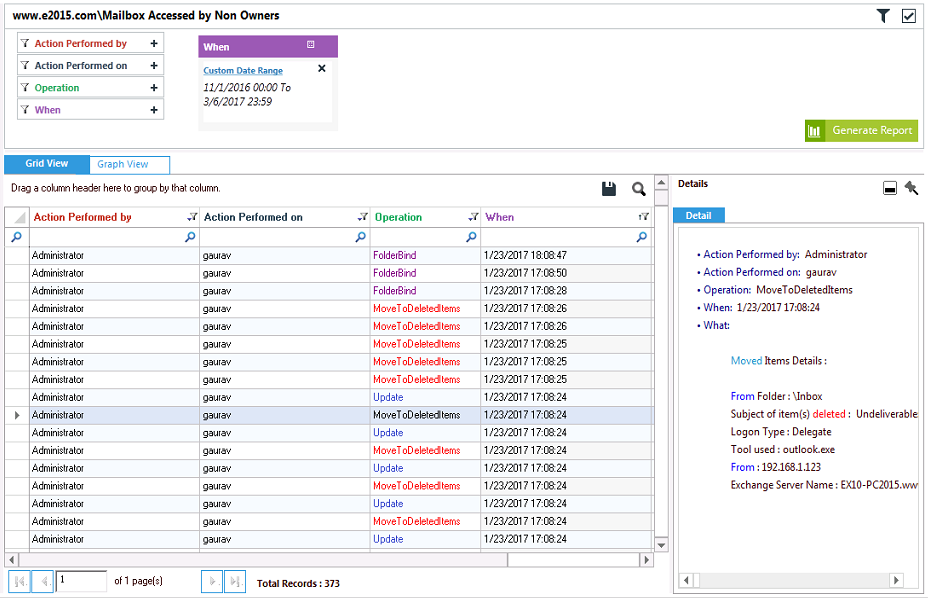Go to the next page
The height and width of the screenshot is (605, 929).
[212, 582]
